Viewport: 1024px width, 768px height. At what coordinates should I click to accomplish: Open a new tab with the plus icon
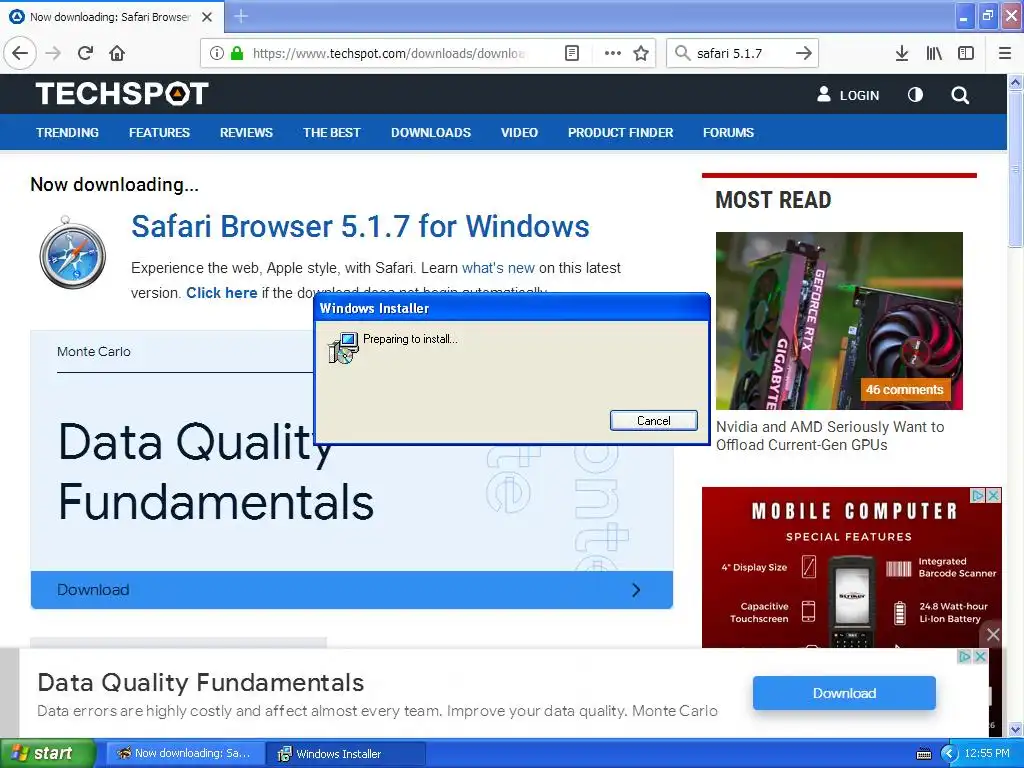[x=241, y=16]
